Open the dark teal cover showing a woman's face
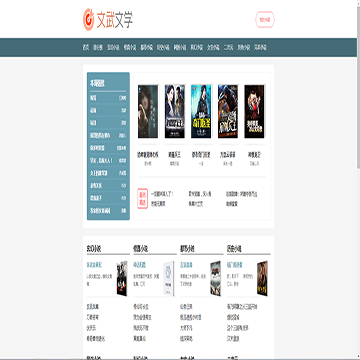360x360 pixels. [148, 111]
